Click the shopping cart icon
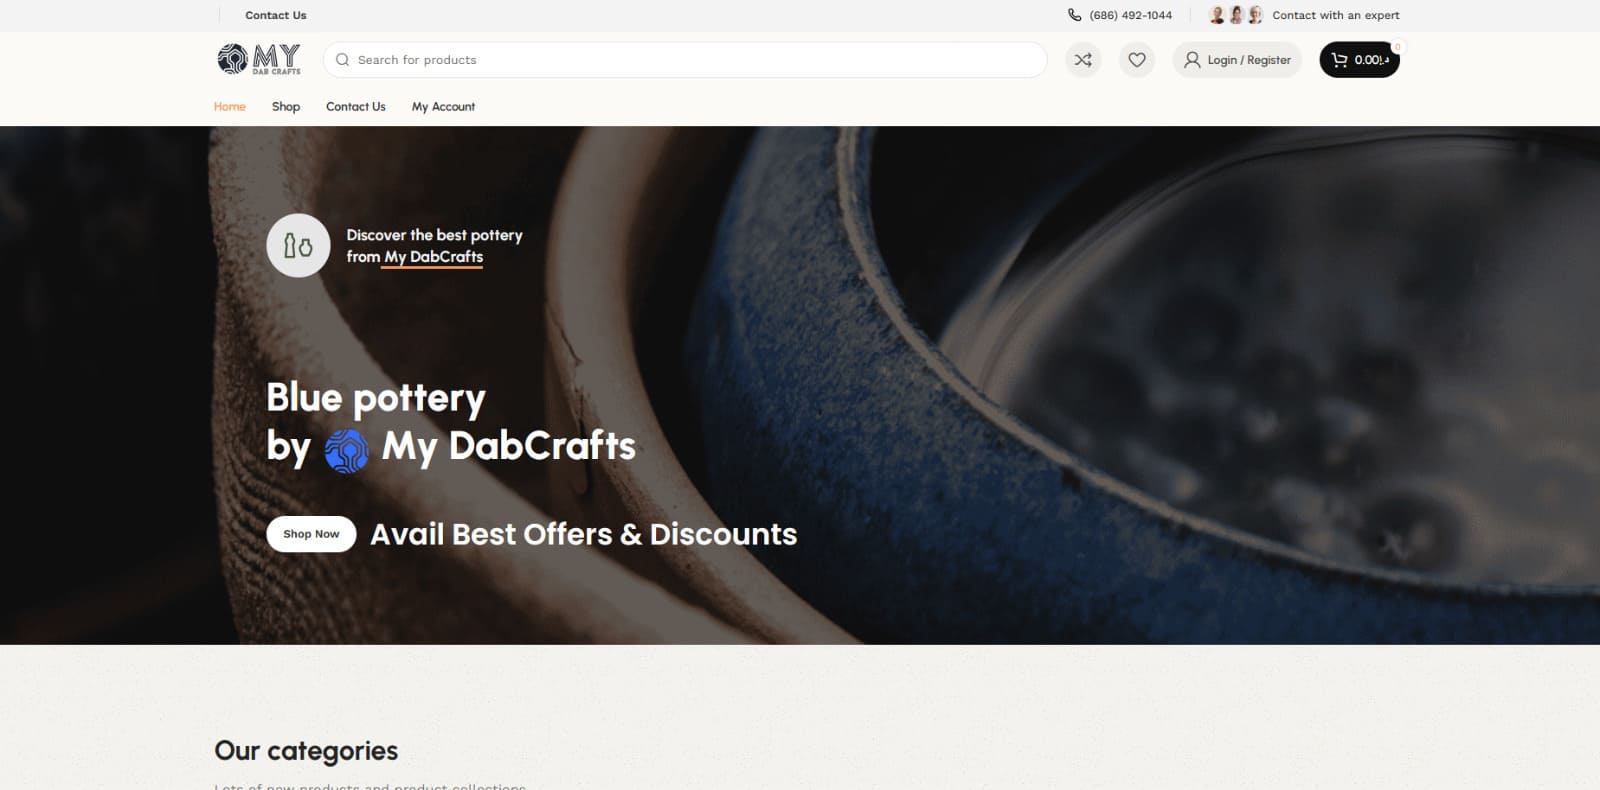Screen dimensions: 1600x790 1339,60
